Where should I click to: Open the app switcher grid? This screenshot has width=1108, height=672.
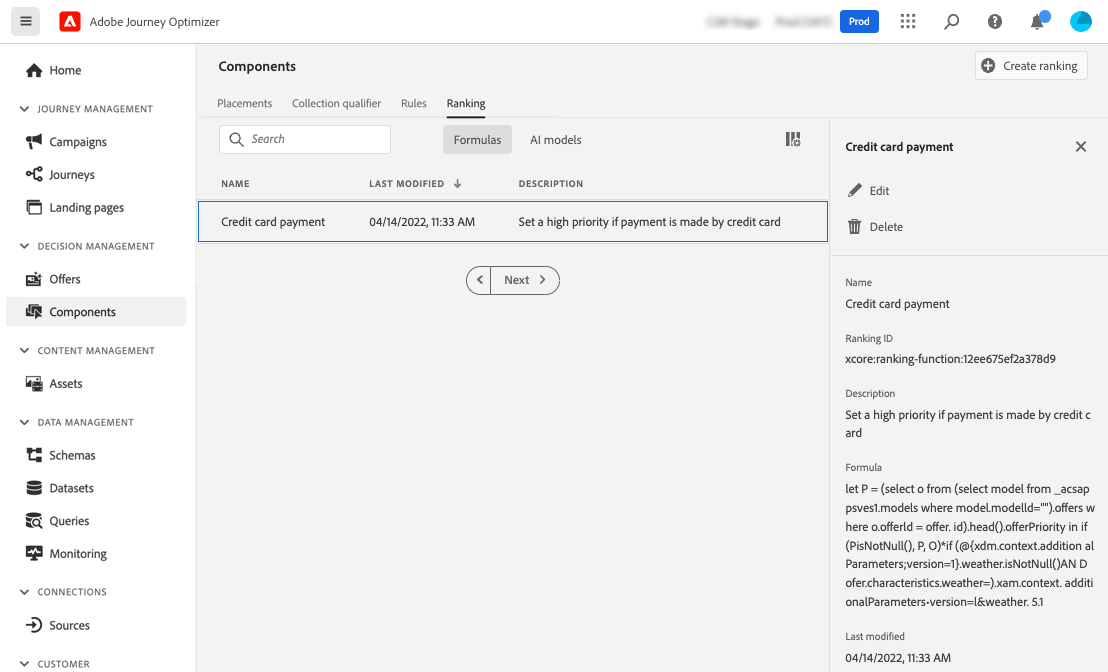pyautogui.click(x=908, y=21)
